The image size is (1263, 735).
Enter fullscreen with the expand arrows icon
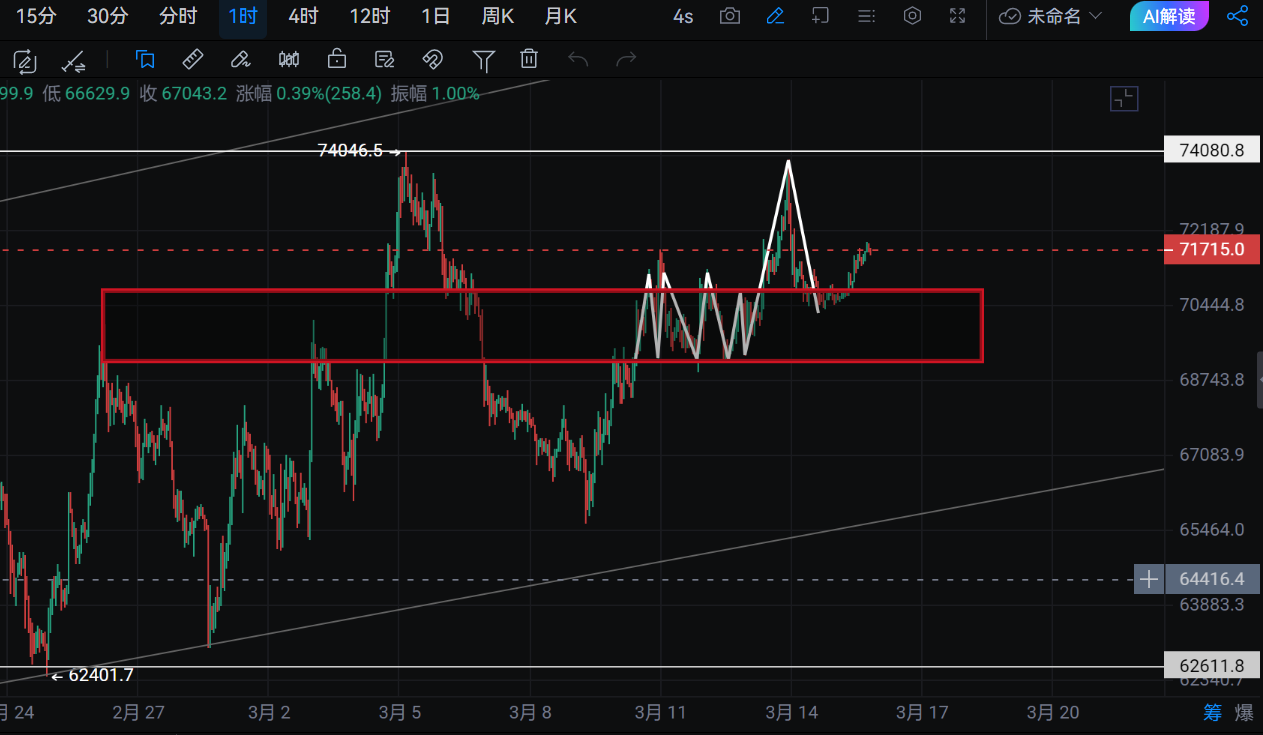point(957,16)
